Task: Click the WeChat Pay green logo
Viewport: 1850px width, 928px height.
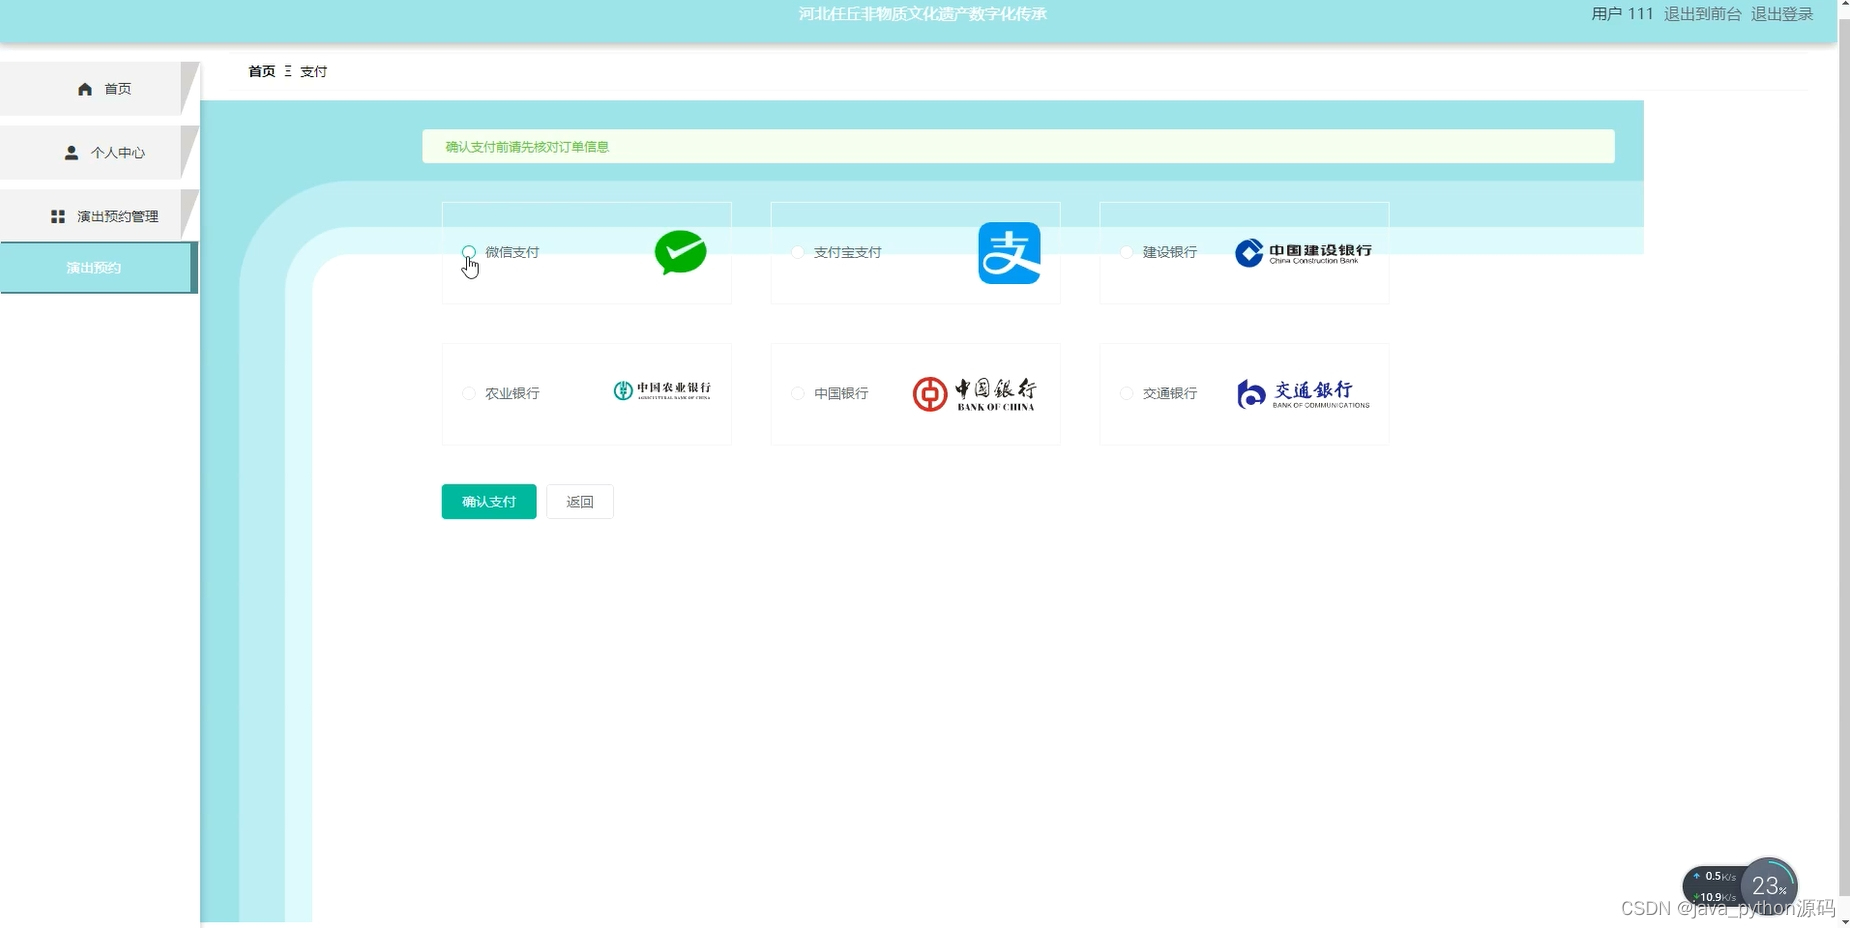Action: pyautogui.click(x=680, y=252)
